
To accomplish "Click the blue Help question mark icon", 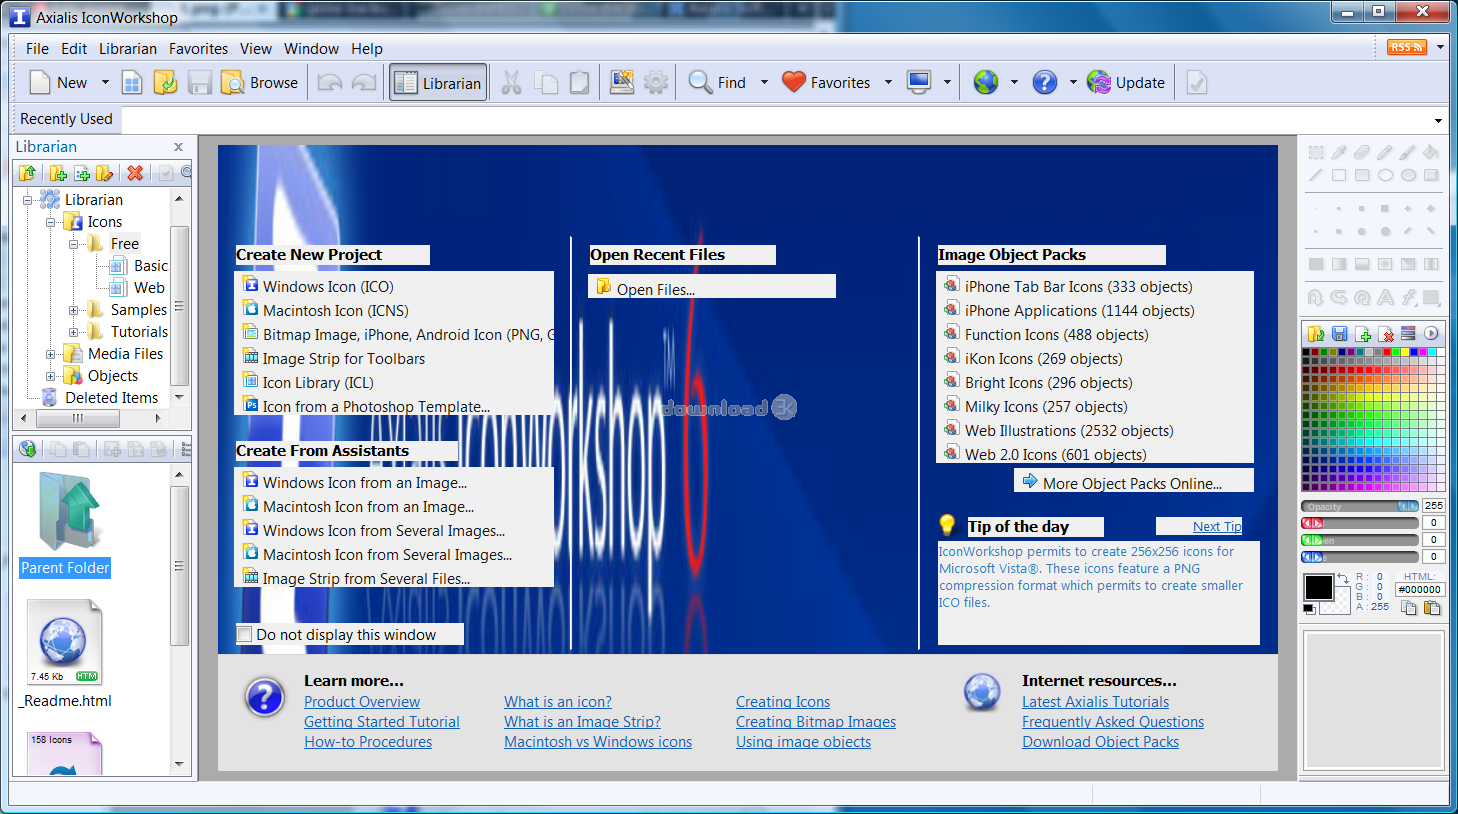I will [x=1045, y=82].
